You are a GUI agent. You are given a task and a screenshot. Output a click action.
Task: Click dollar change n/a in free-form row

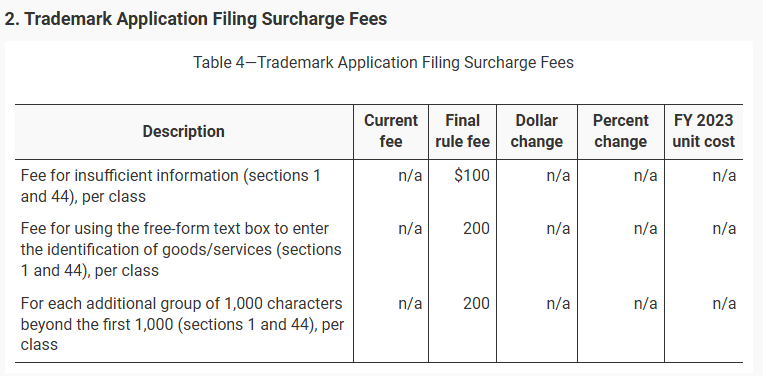(x=558, y=229)
